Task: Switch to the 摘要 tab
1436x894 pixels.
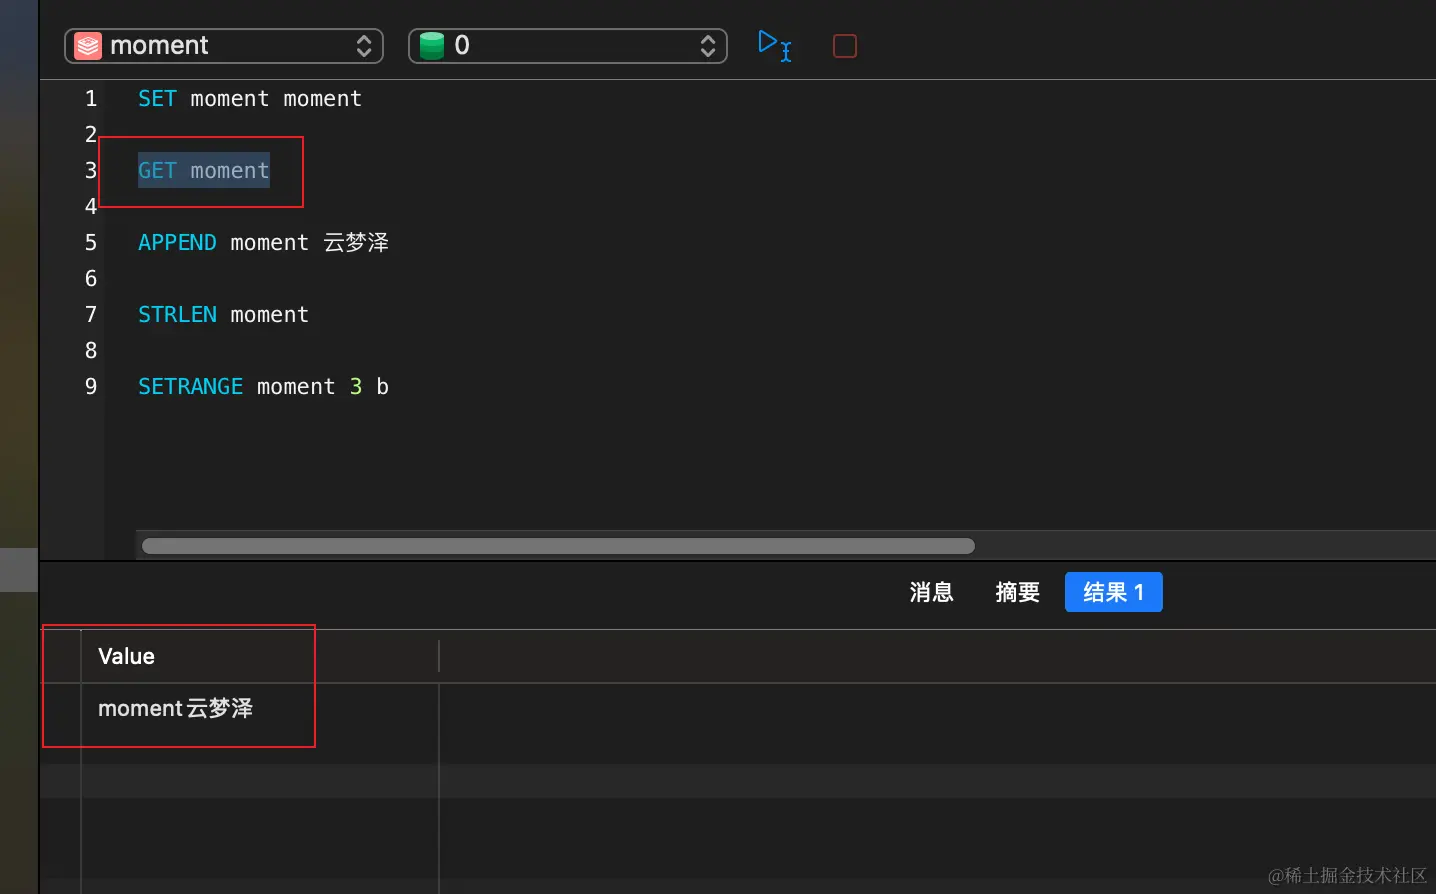Action: tap(1017, 592)
